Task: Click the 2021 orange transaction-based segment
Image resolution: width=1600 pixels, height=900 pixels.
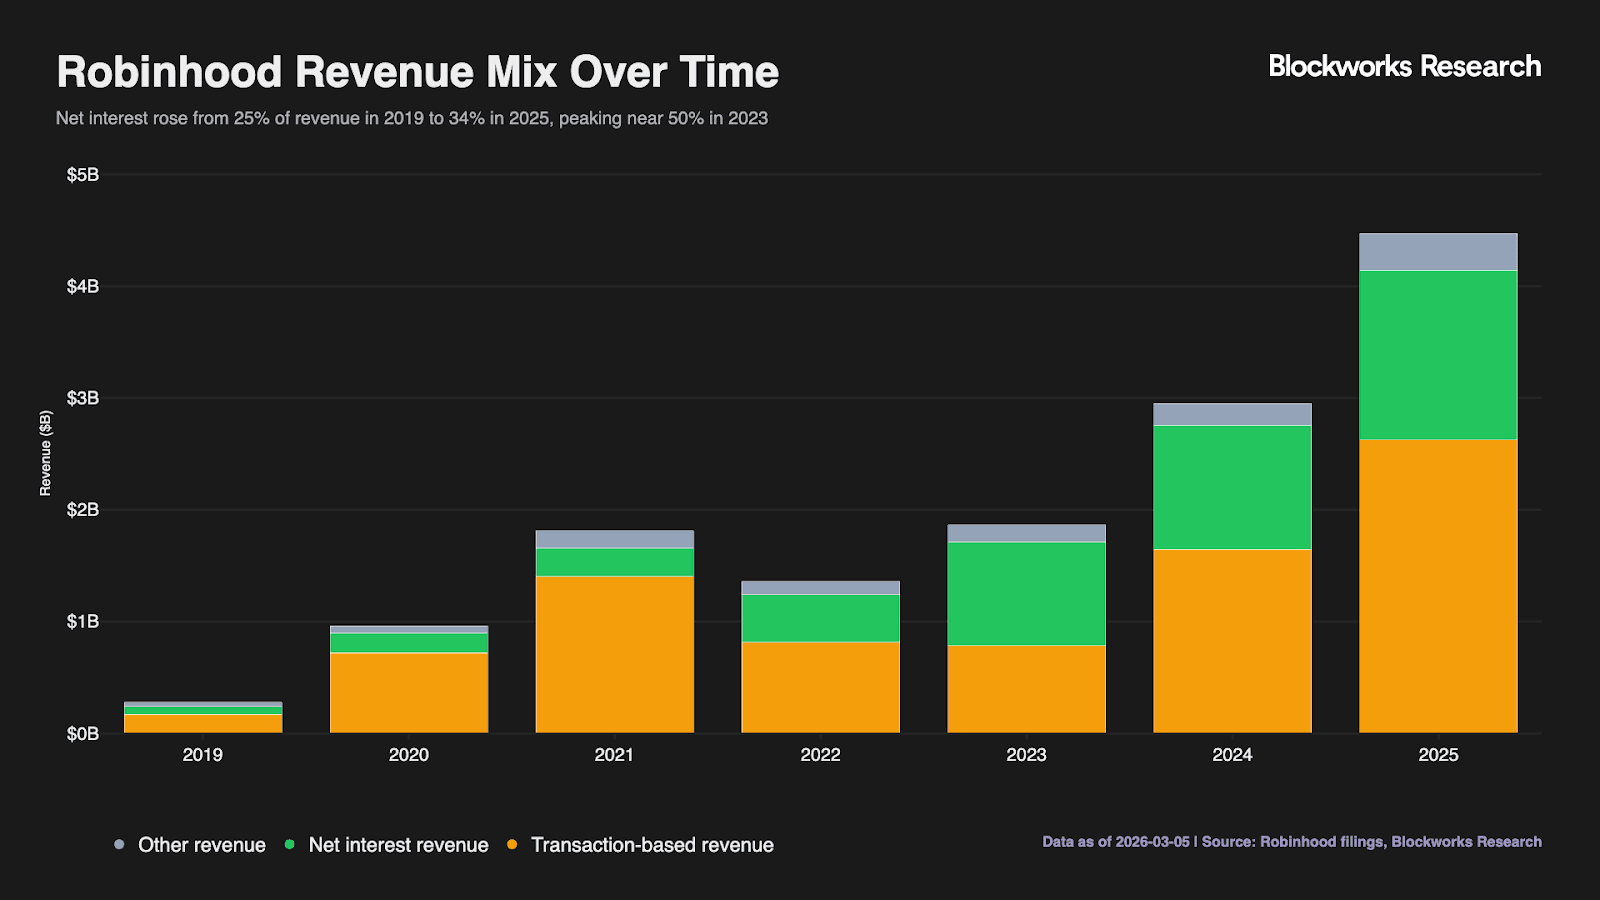Action: [614, 654]
